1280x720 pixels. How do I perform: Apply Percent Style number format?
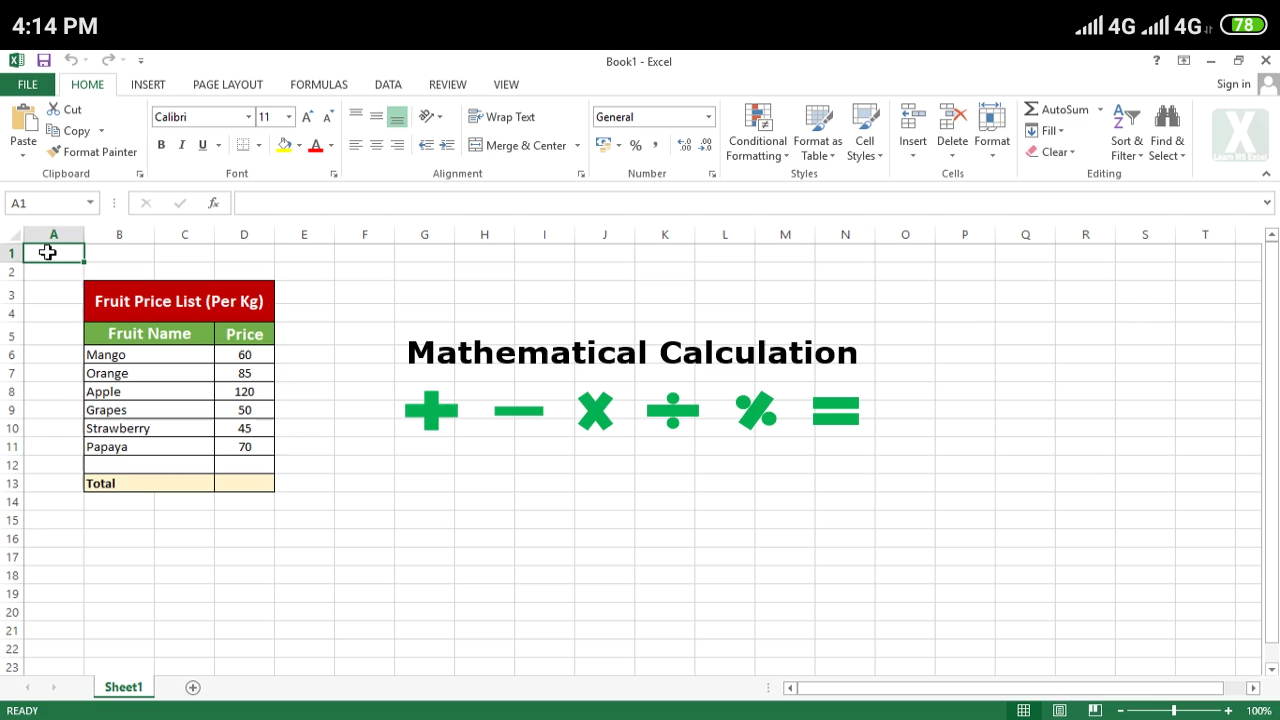coord(635,145)
